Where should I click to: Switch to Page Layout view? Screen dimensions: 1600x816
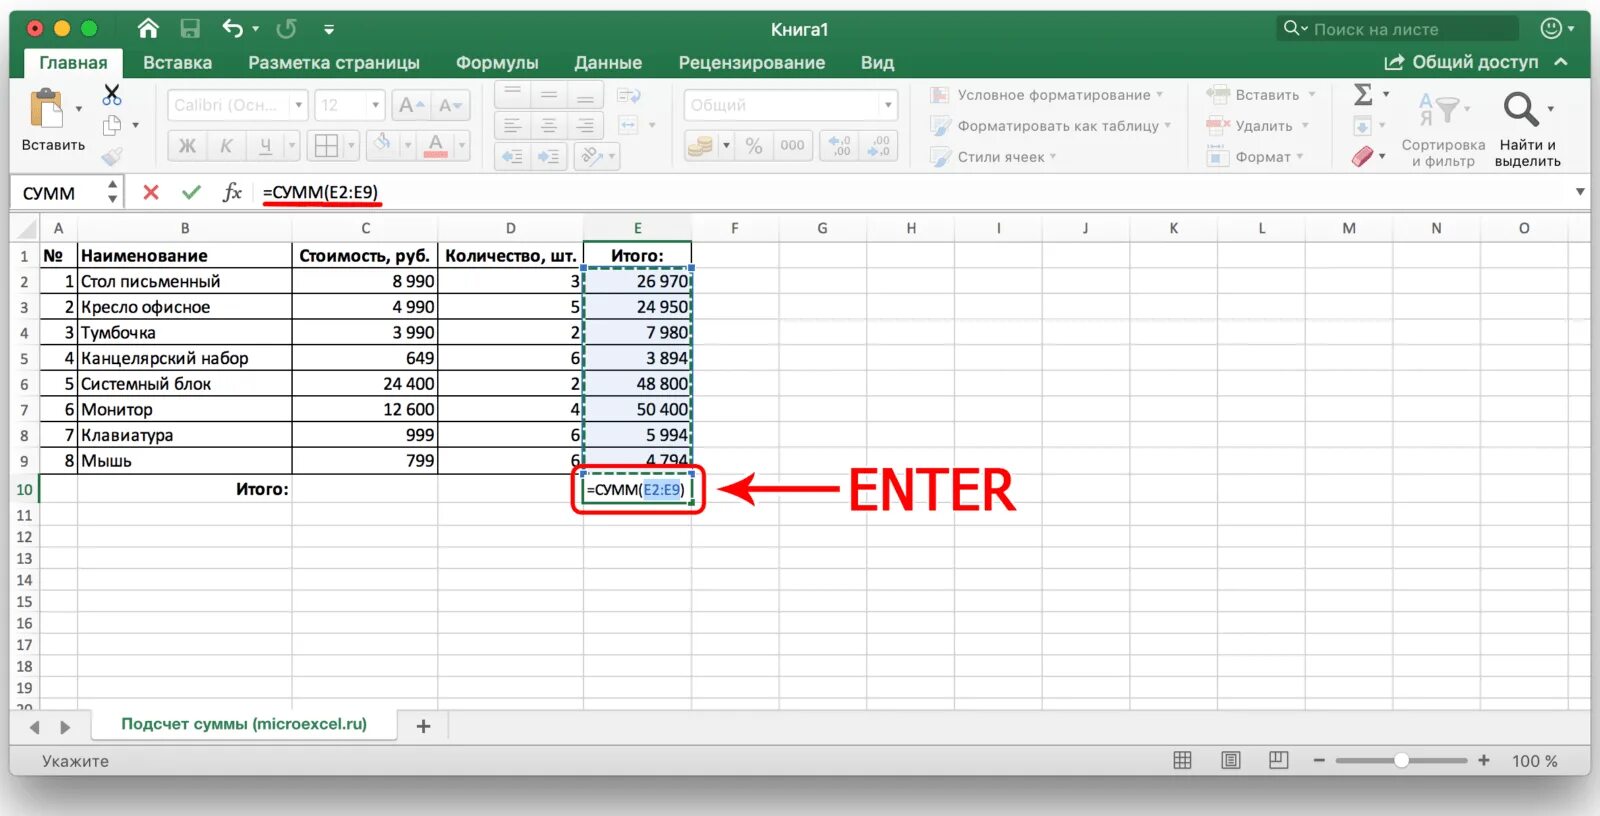click(x=1230, y=760)
